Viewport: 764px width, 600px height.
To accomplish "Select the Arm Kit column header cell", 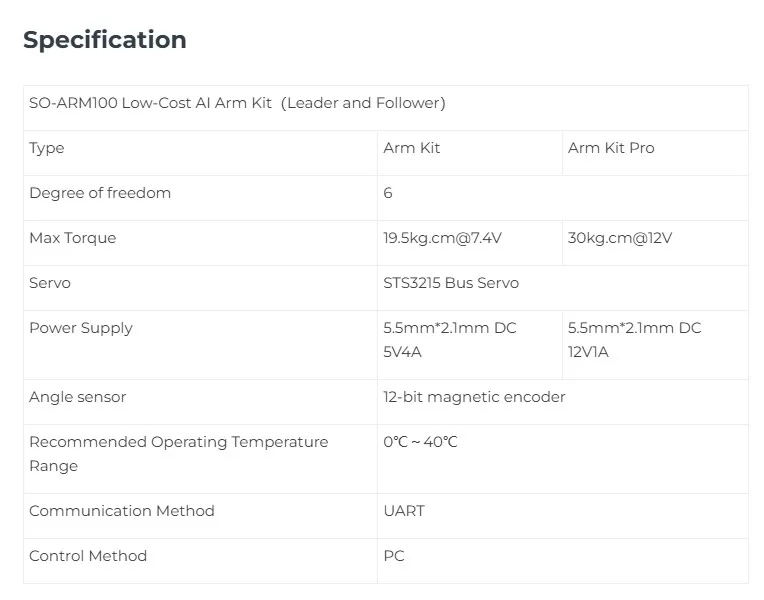I will click(x=411, y=148).
